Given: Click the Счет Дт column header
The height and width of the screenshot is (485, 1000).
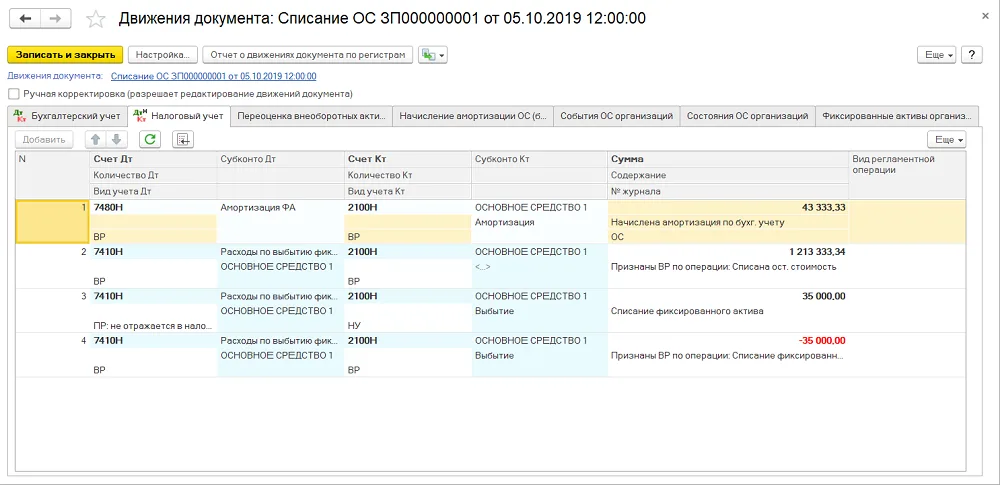Looking at the screenshot, I should point(153,159).
